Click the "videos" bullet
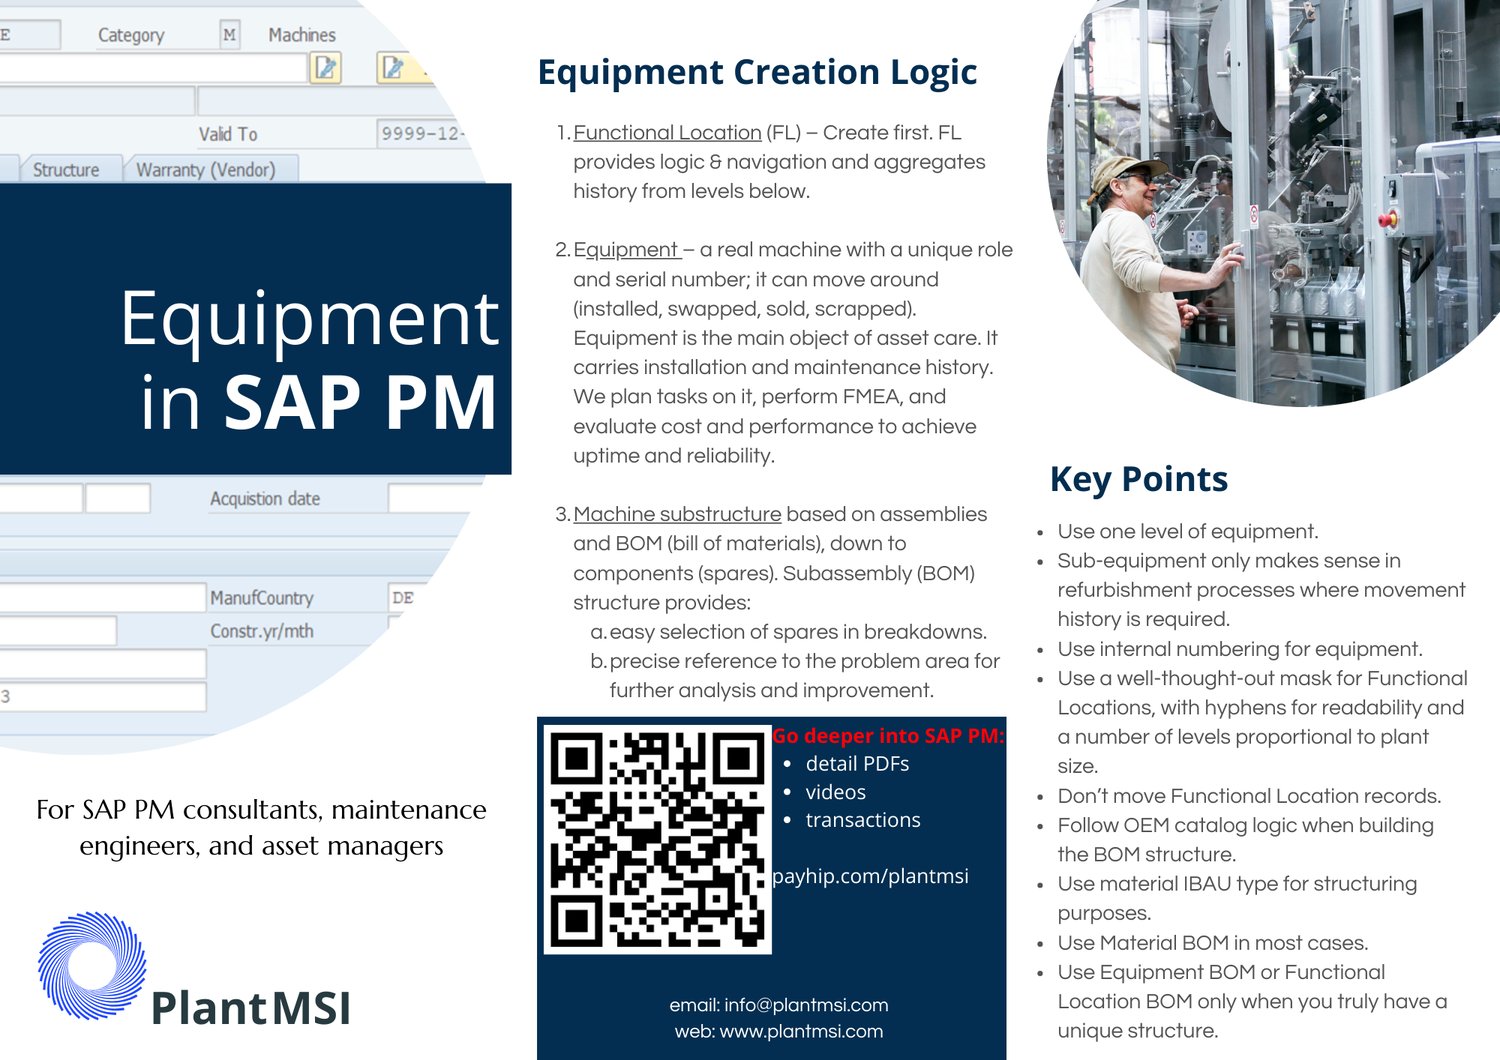The height and width of the screenshot is (1060, 1500). point(835,792)
